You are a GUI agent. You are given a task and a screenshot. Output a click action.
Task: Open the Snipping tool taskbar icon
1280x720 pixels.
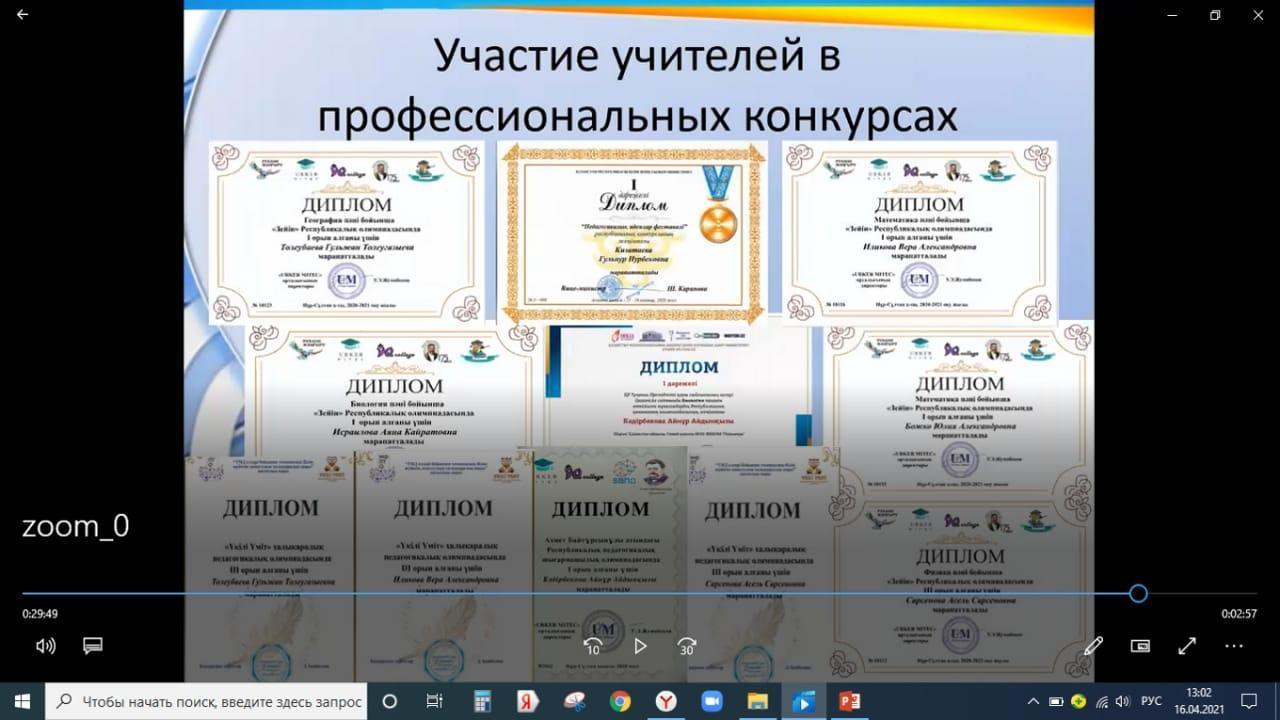pos(574,701)
